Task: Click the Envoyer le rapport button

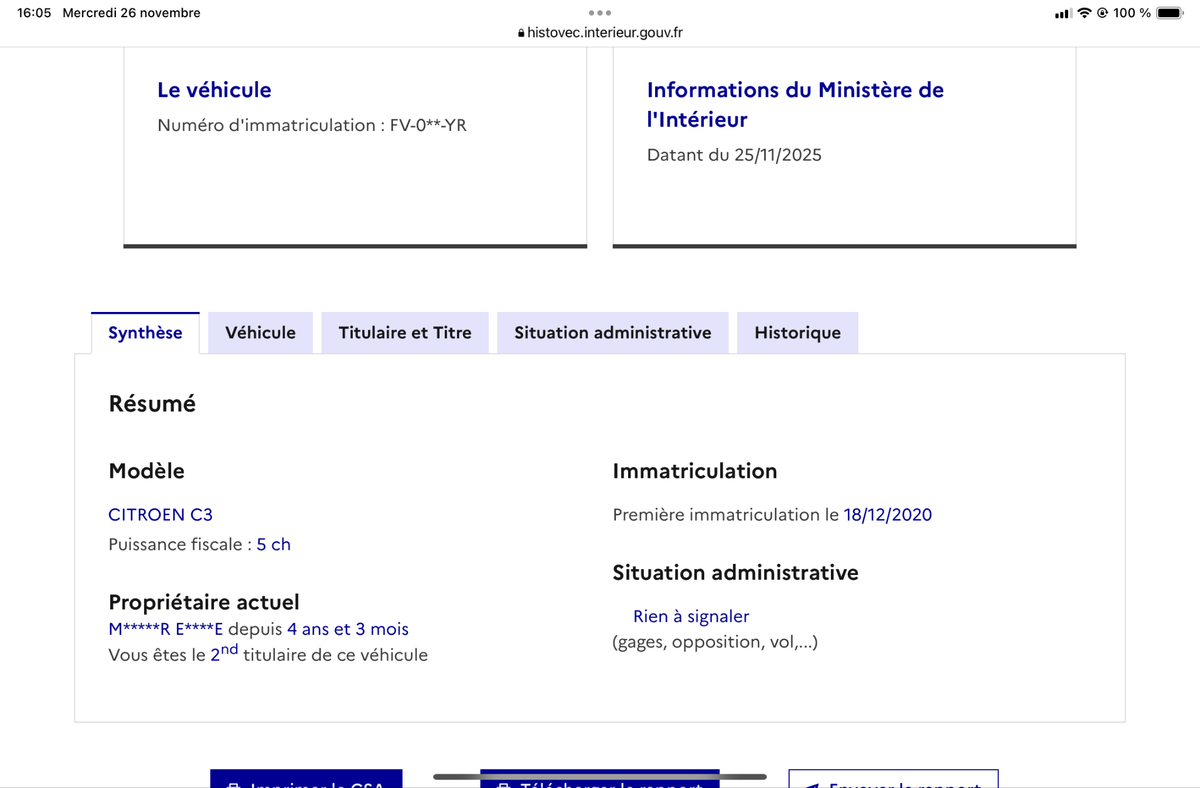Action: [893, 779]
